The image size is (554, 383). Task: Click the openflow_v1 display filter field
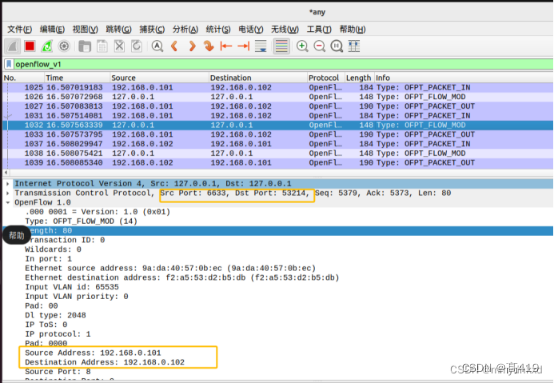pos(283,64)
